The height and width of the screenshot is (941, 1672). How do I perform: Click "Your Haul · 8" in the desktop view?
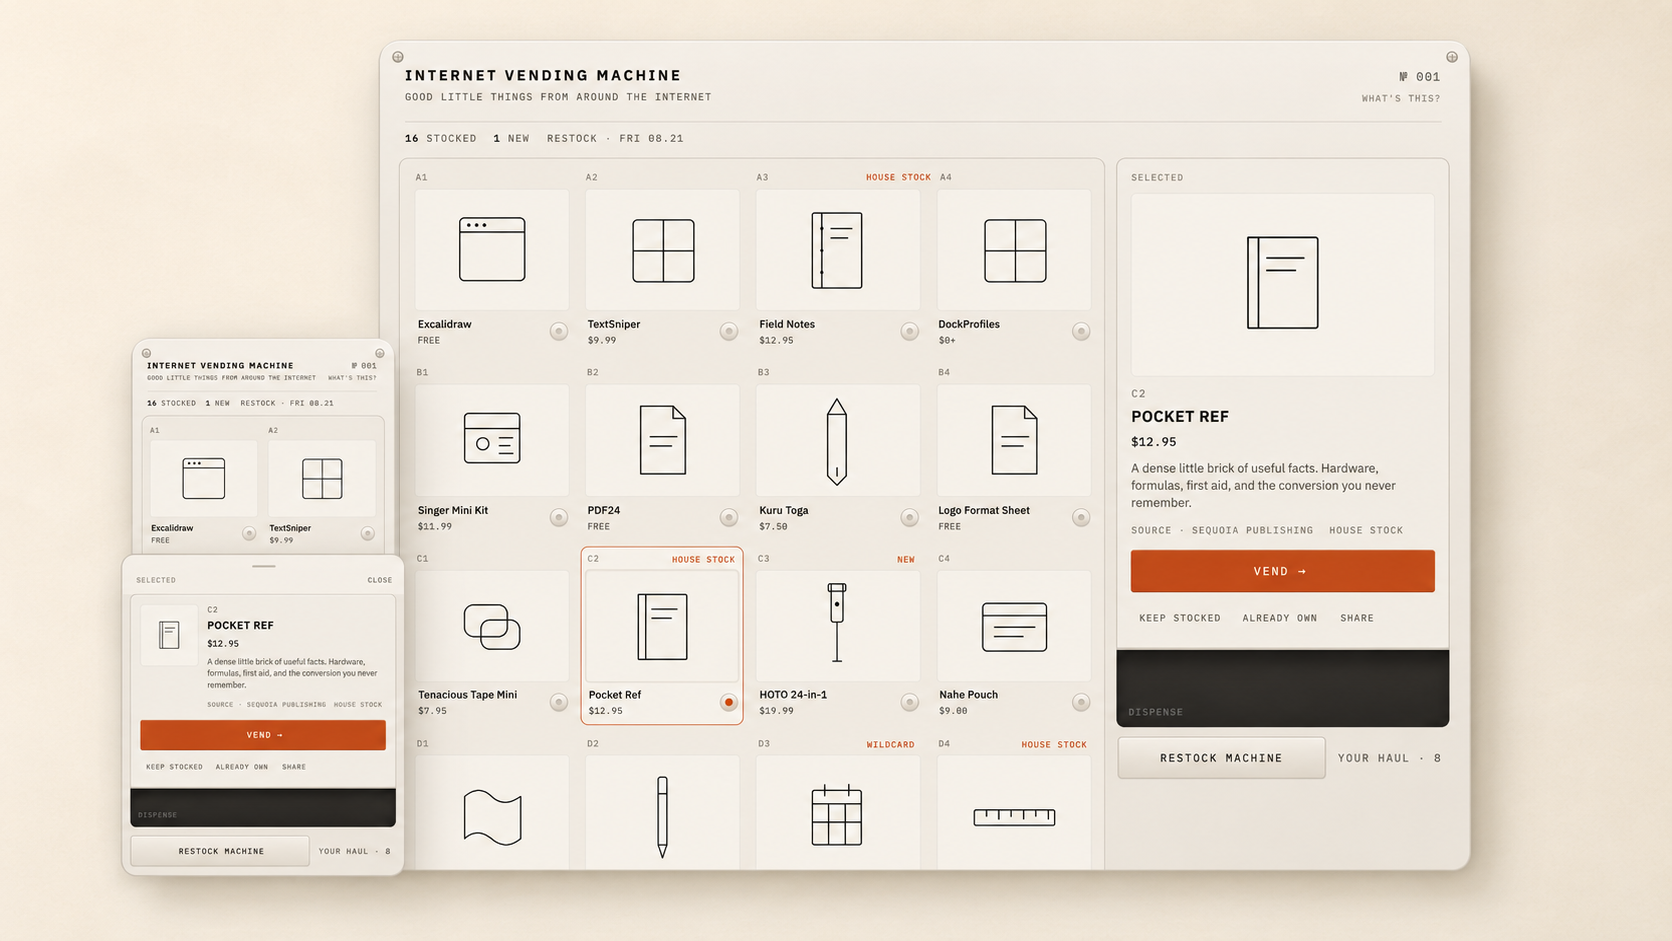(x=1389, y=758)
